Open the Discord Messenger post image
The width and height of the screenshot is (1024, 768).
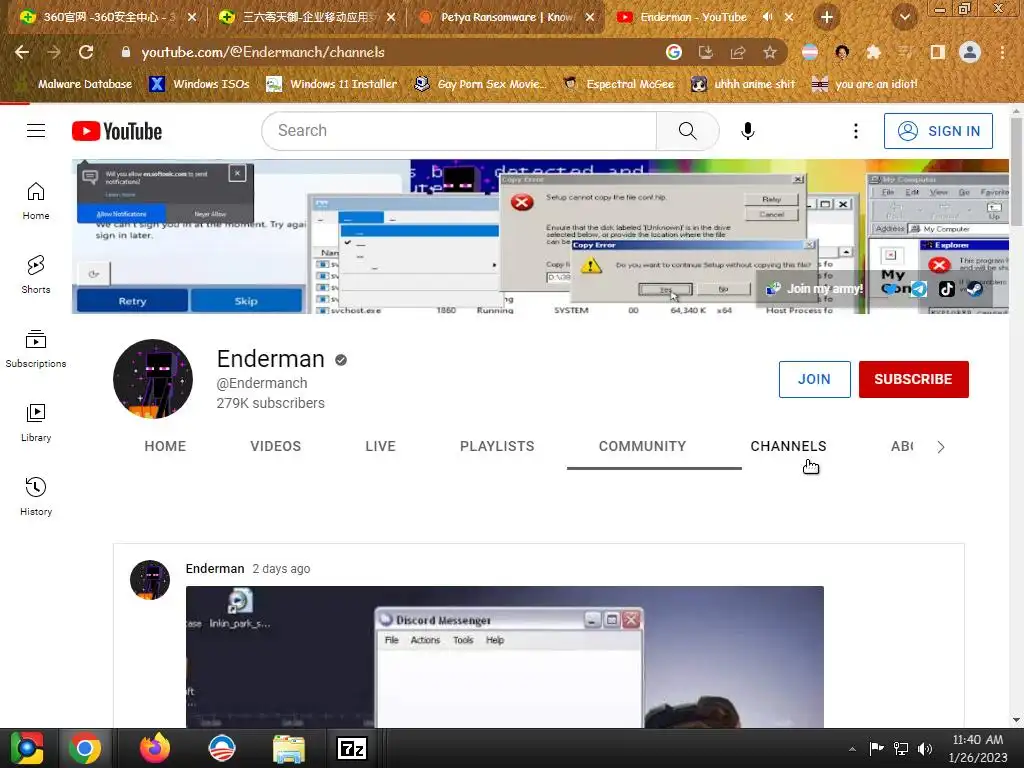click(x=505, y=657)
